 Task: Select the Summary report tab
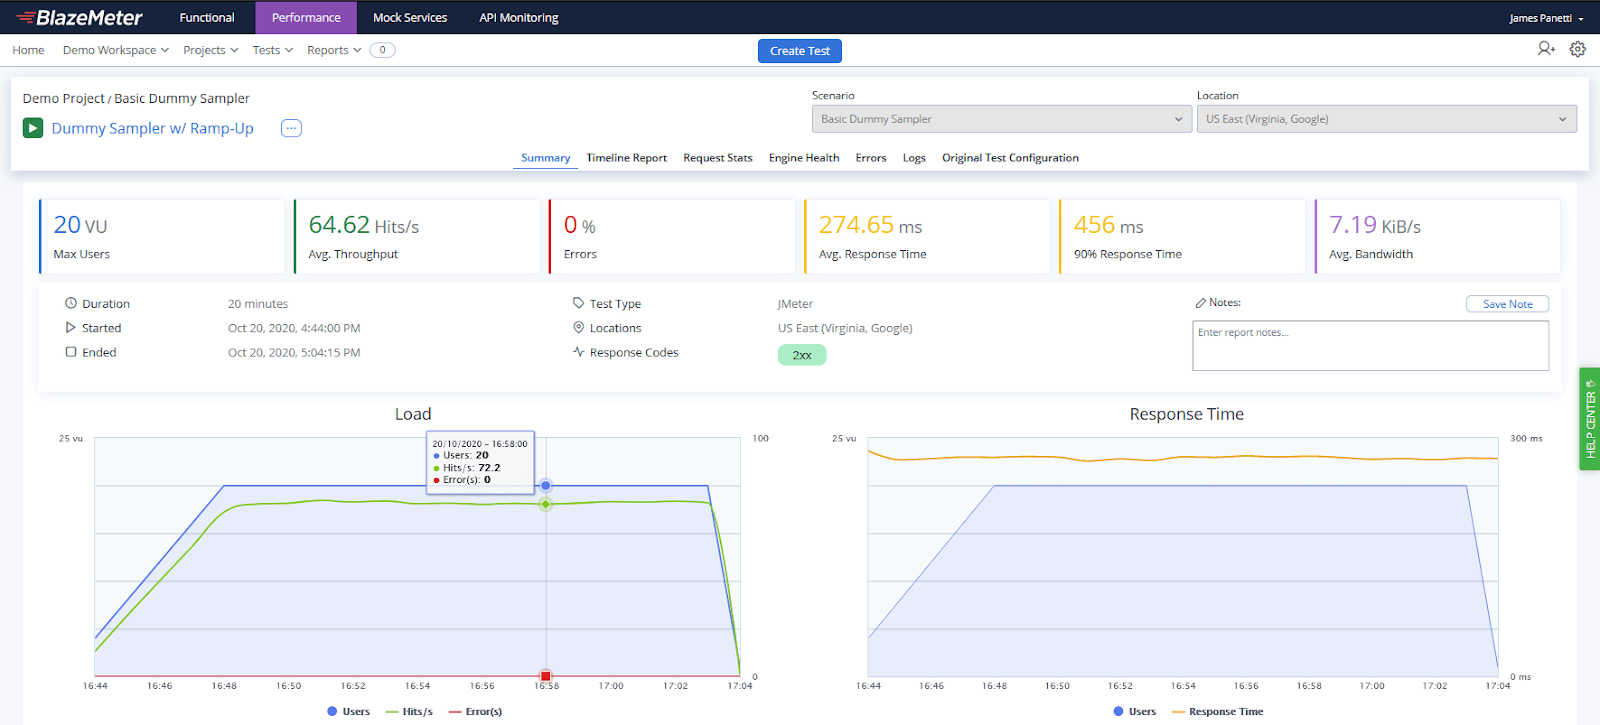tap(545, 158)
